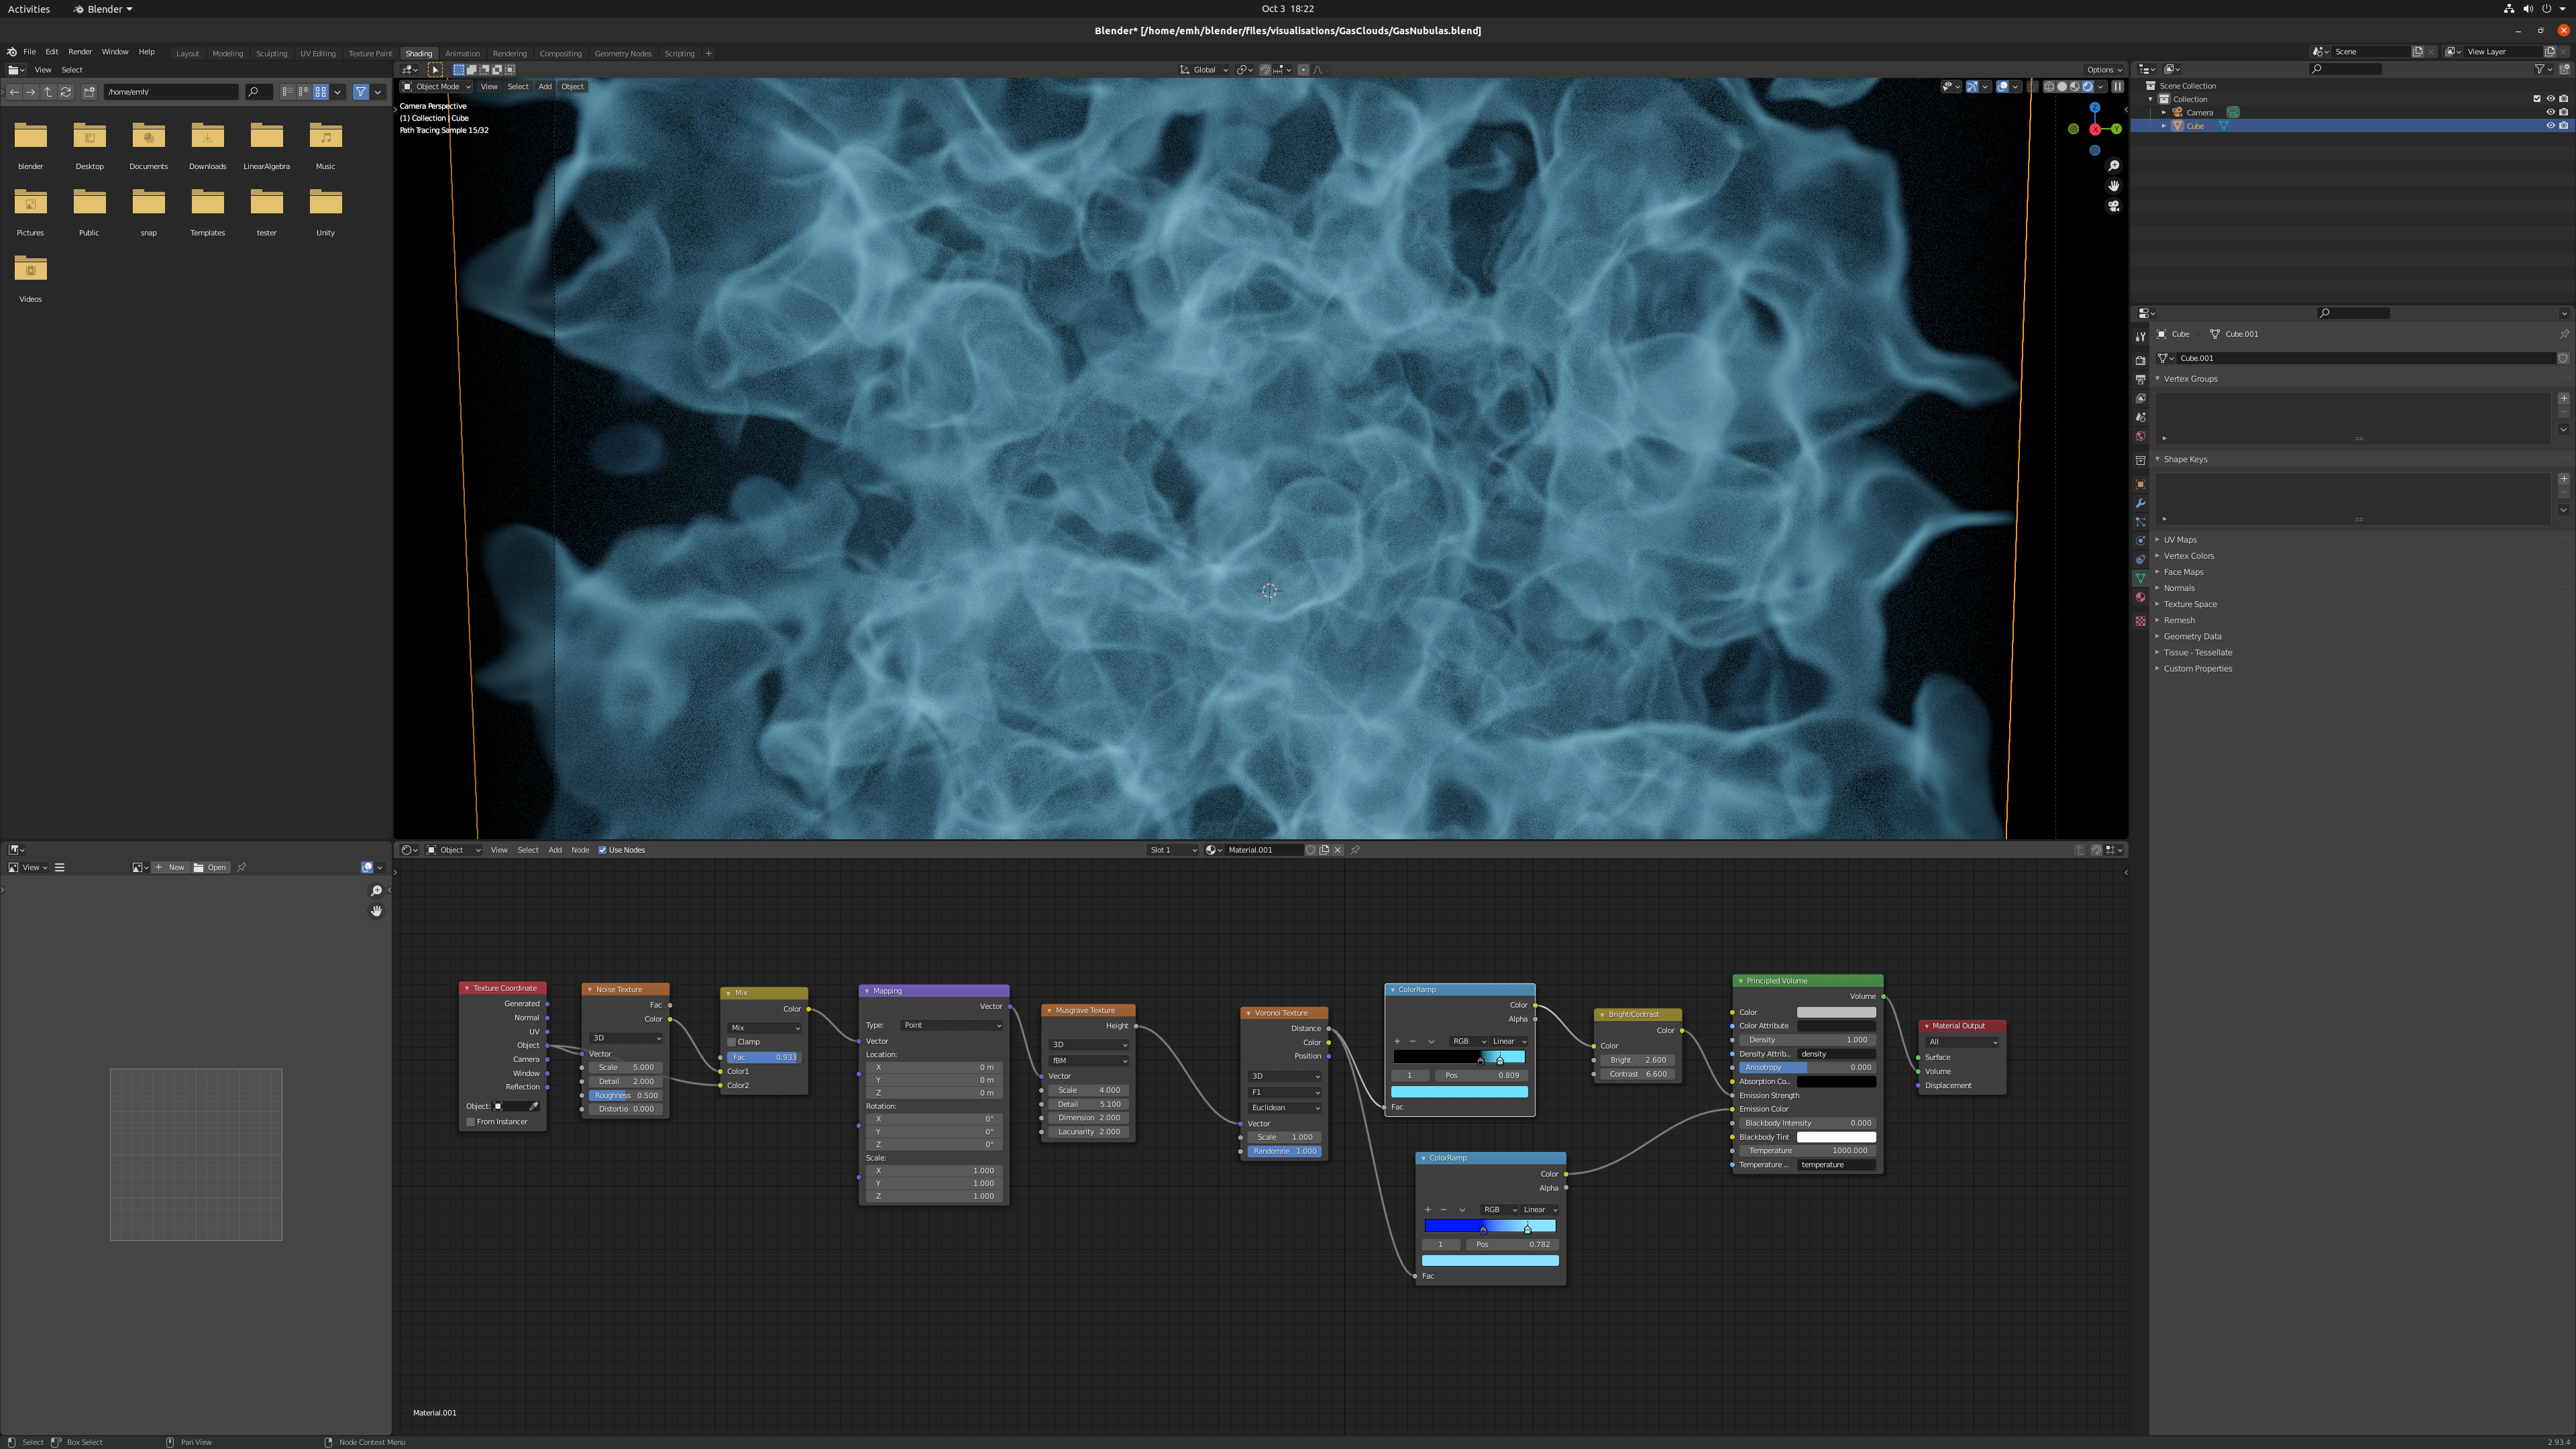Switch to the Layout workspace tab
Screen dimensions: 2576x1449
point(188,54)
